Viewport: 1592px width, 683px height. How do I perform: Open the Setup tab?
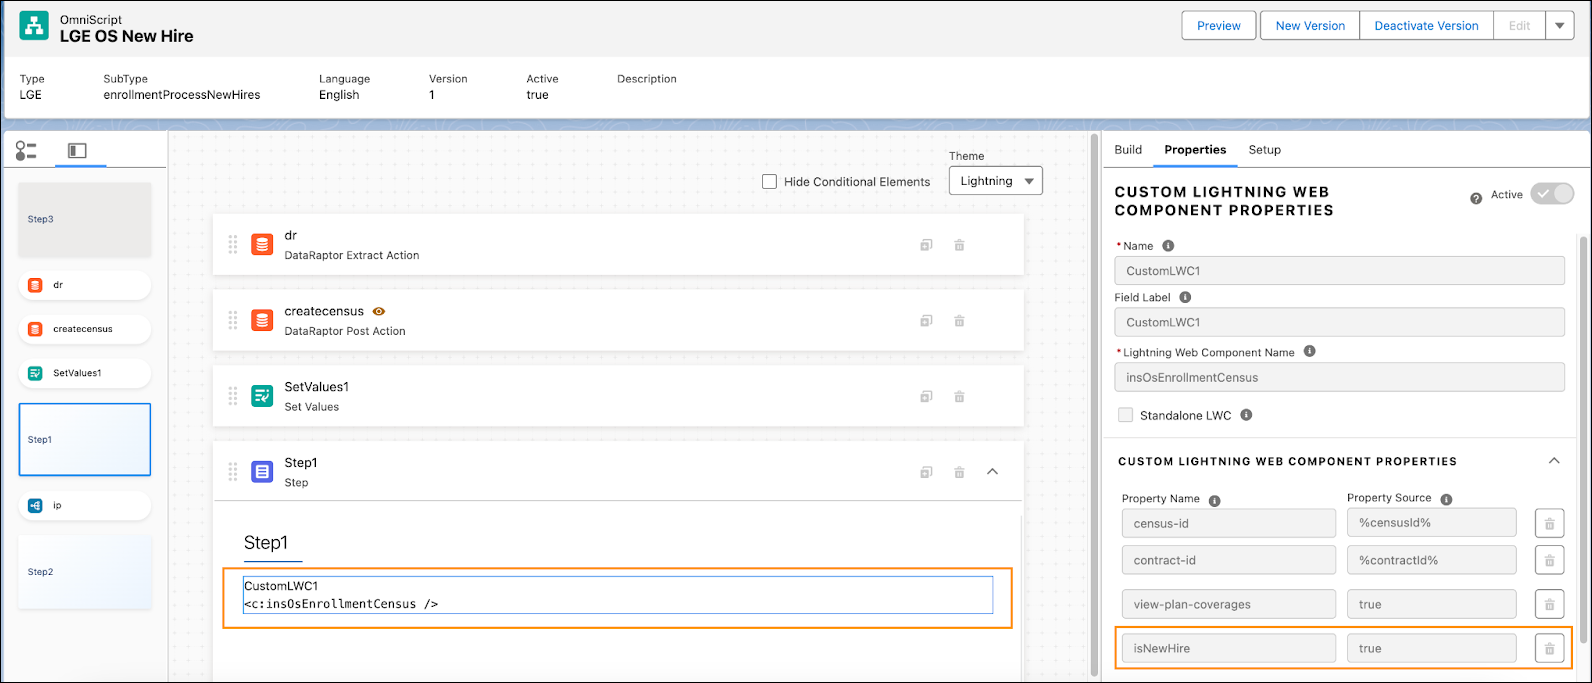pos(1264,150)
